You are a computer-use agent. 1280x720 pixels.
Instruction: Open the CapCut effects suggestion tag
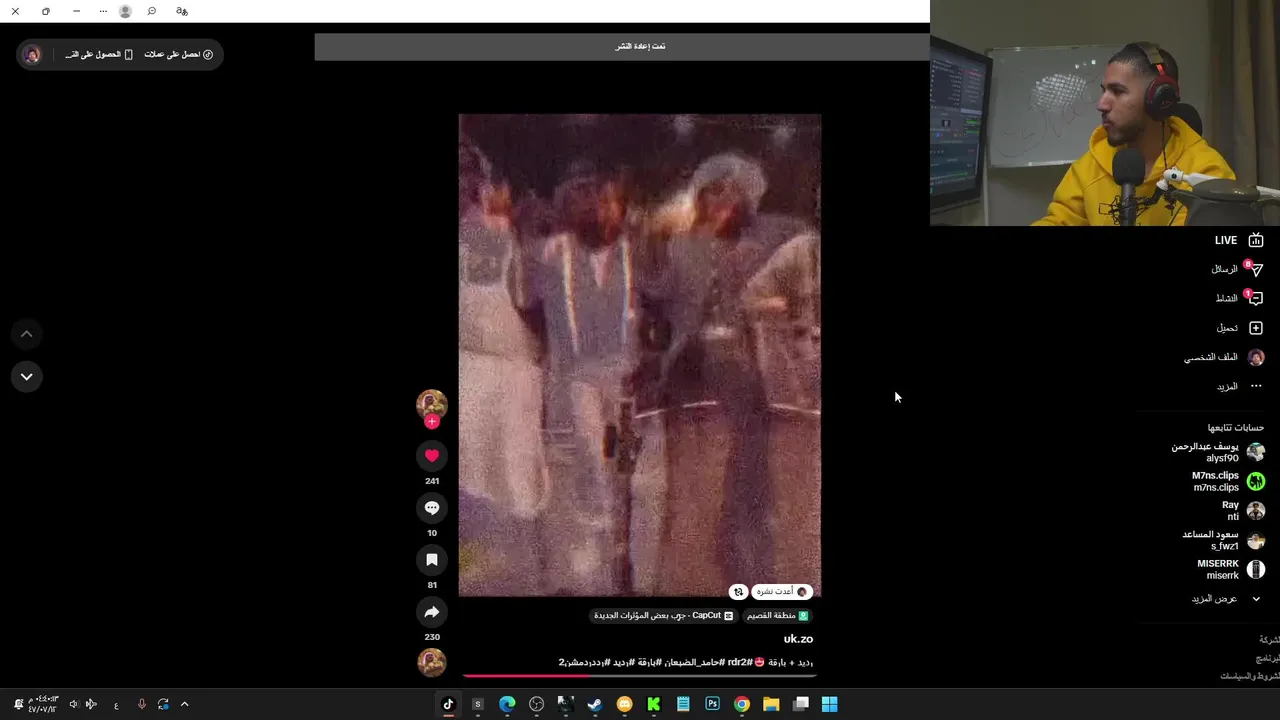coord(664,616)
